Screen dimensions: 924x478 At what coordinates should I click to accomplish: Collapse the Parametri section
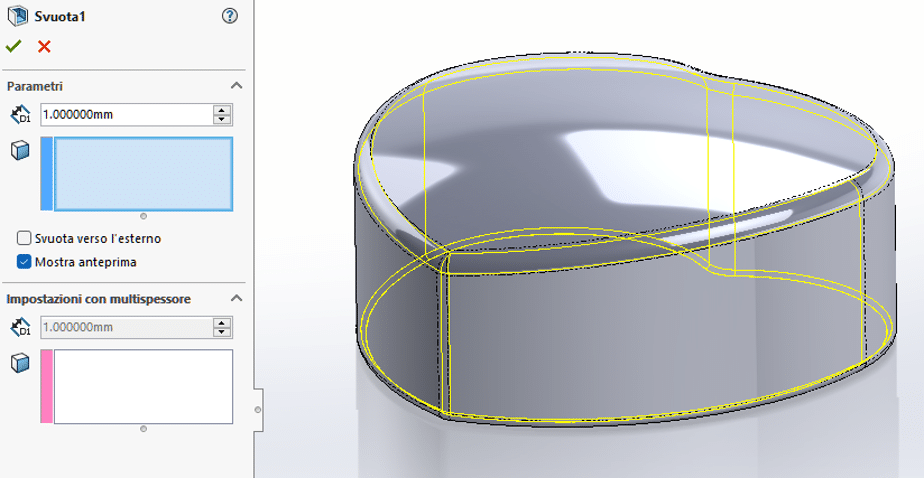(x=236, y=86)
